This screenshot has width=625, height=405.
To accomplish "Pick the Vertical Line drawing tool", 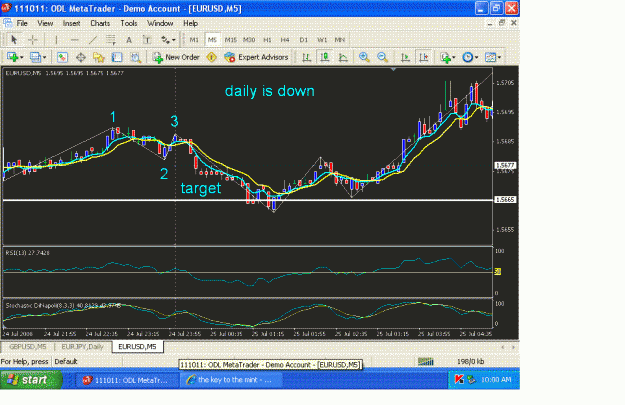I will point(56,40).
